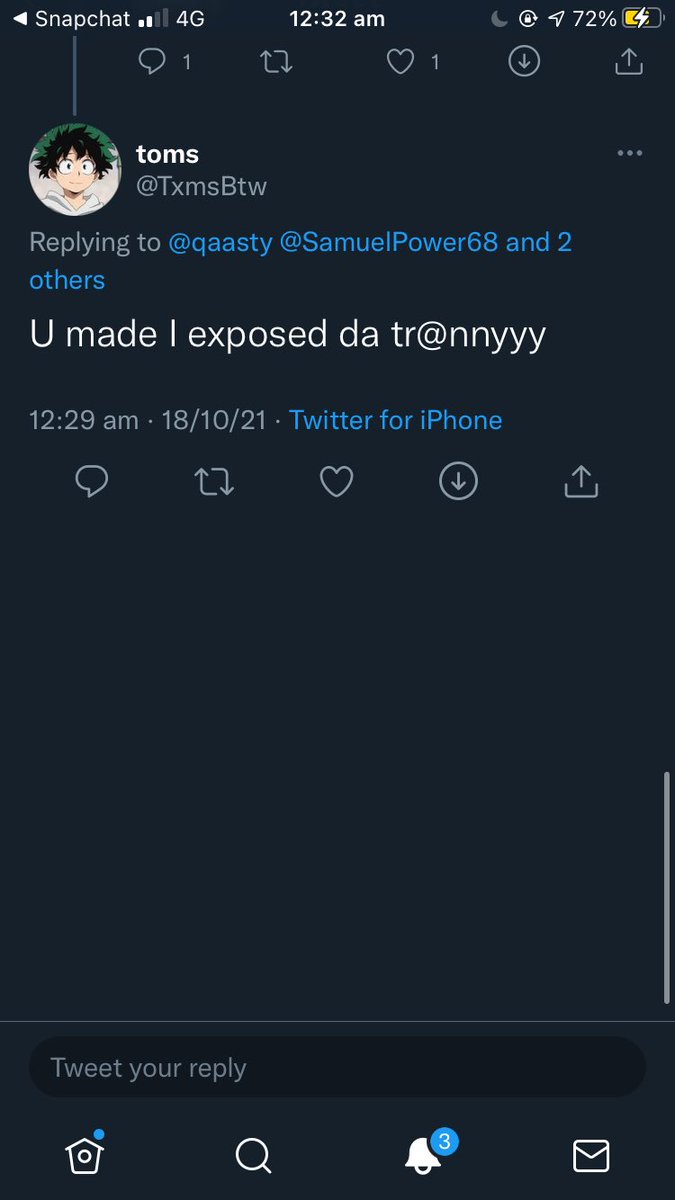Viewport: 675px width, 1200px height.
Task: Open Notifications with 3 badge
Action: tap(424, 1155)
